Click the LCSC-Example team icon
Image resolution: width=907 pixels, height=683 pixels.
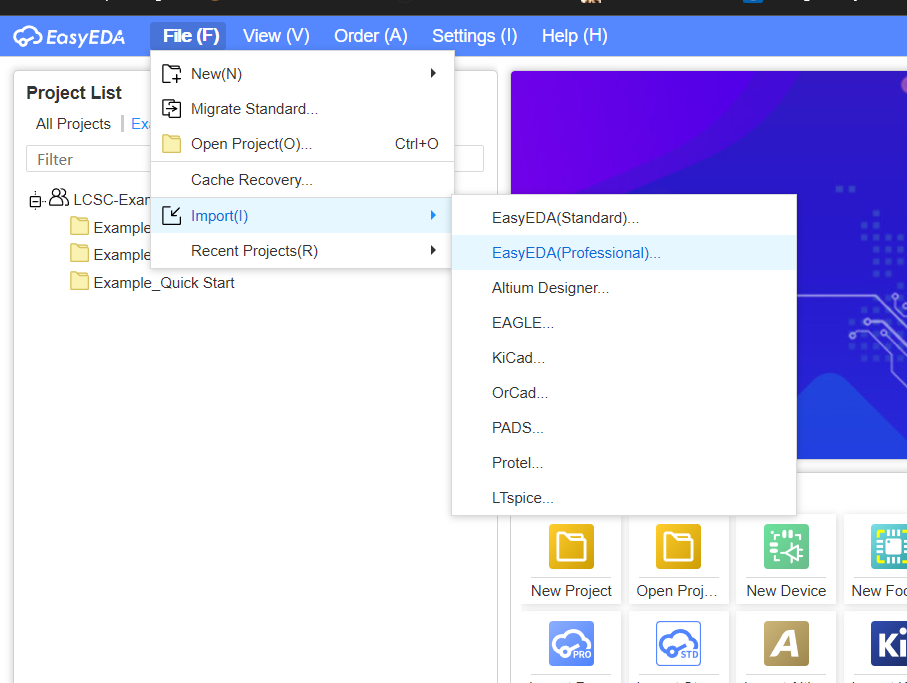point(58,197)
